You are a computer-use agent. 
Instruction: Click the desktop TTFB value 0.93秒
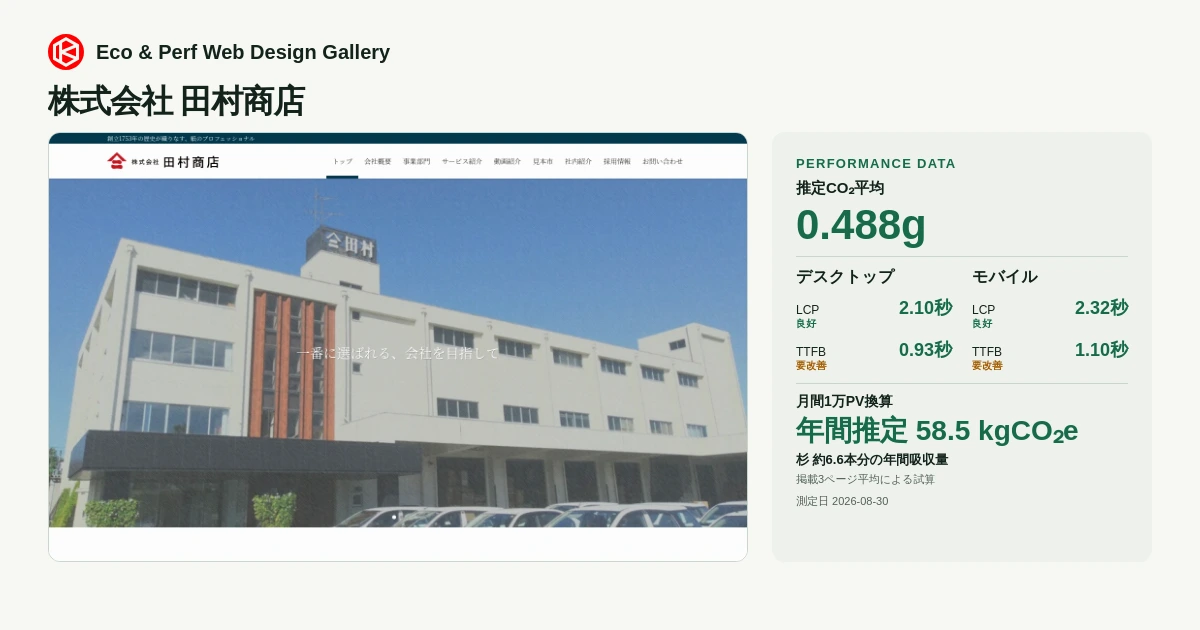coord(925,350)
